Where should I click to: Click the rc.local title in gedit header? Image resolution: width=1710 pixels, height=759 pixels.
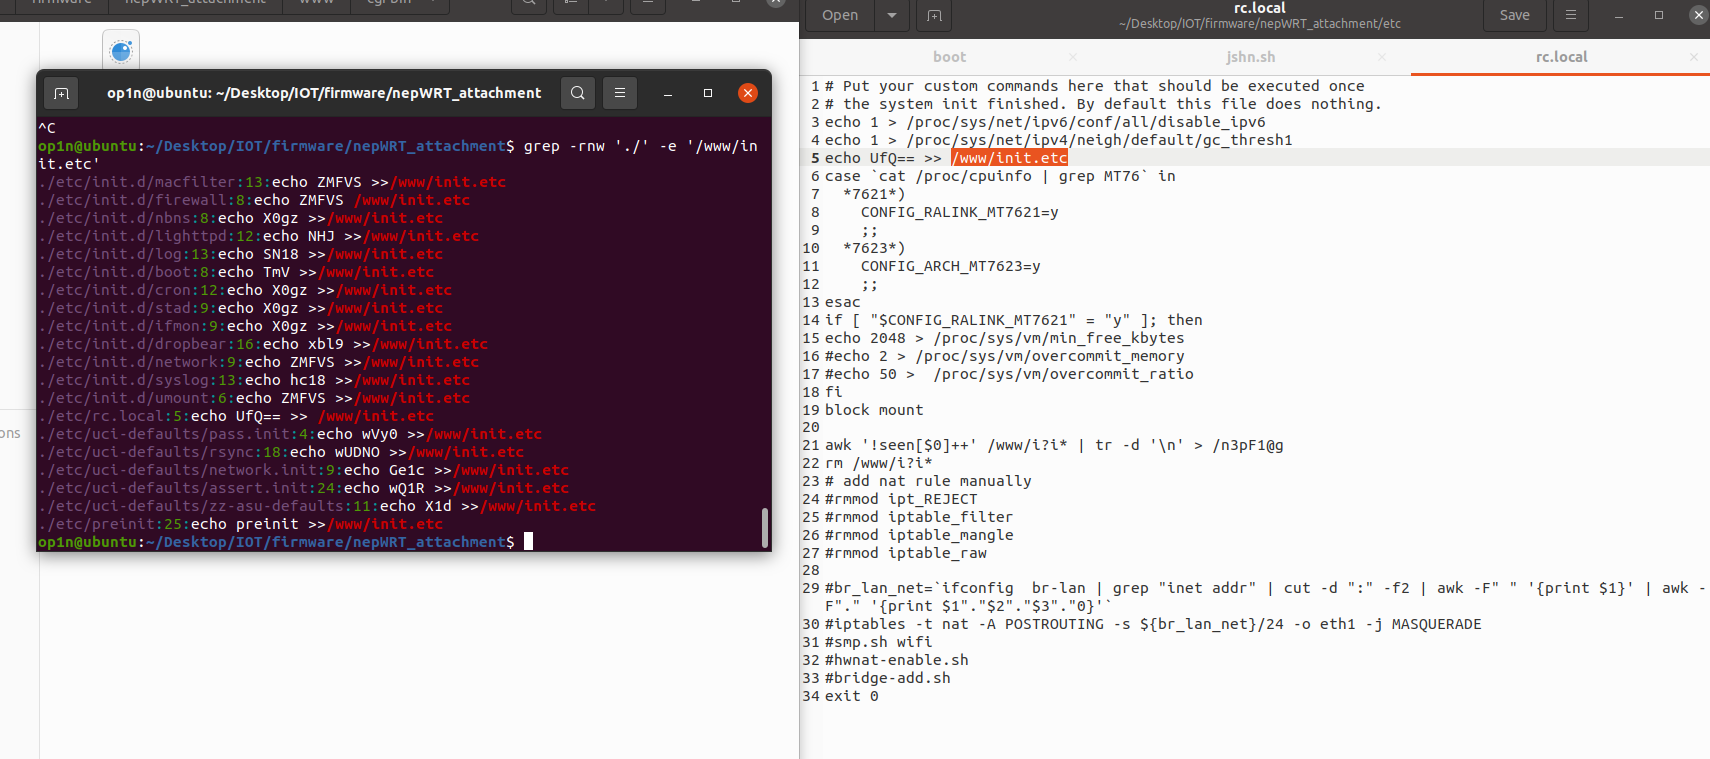pos(1259,8)
